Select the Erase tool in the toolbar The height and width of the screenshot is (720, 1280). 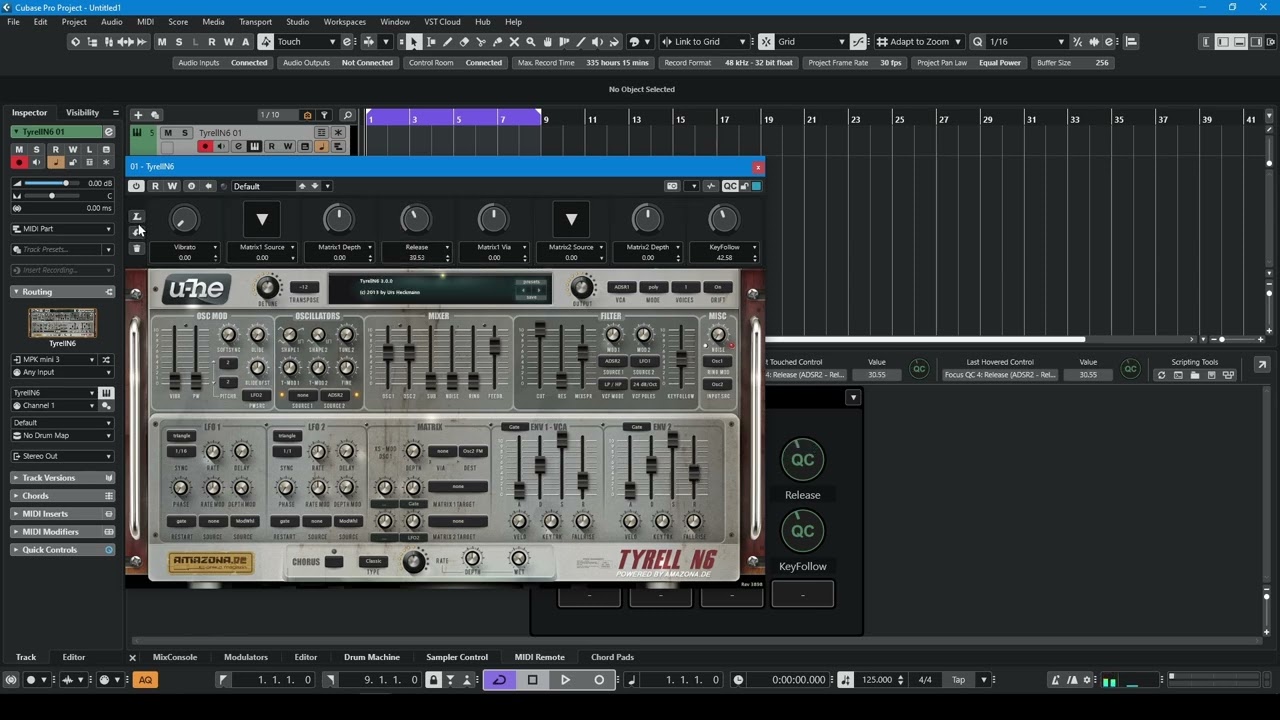click(464, 42)
